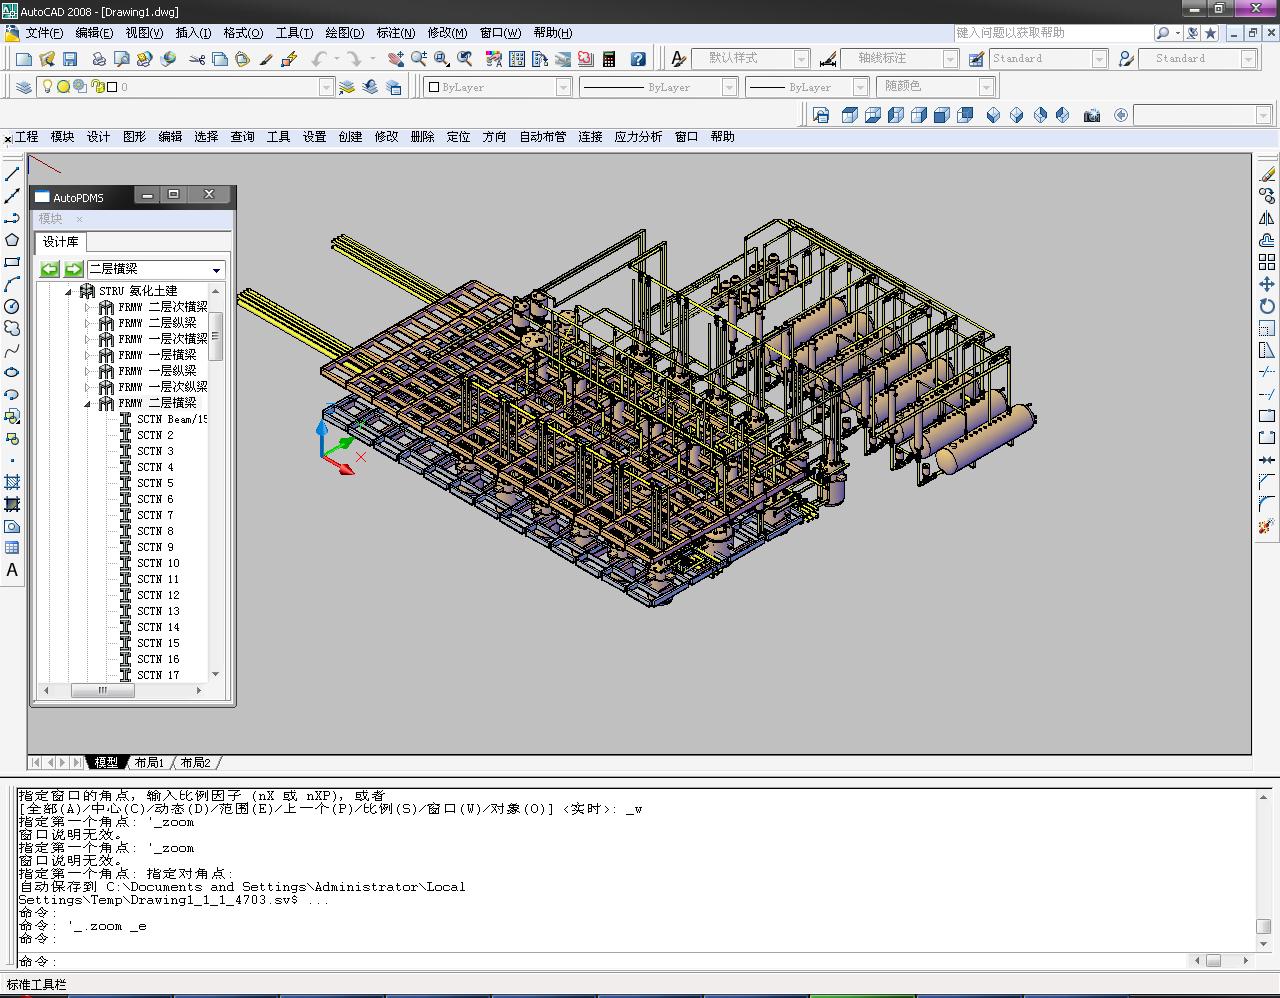This screenshot has height=998, width=1280.
Task: Open the Layer Properties Manager
Action: 23,87
